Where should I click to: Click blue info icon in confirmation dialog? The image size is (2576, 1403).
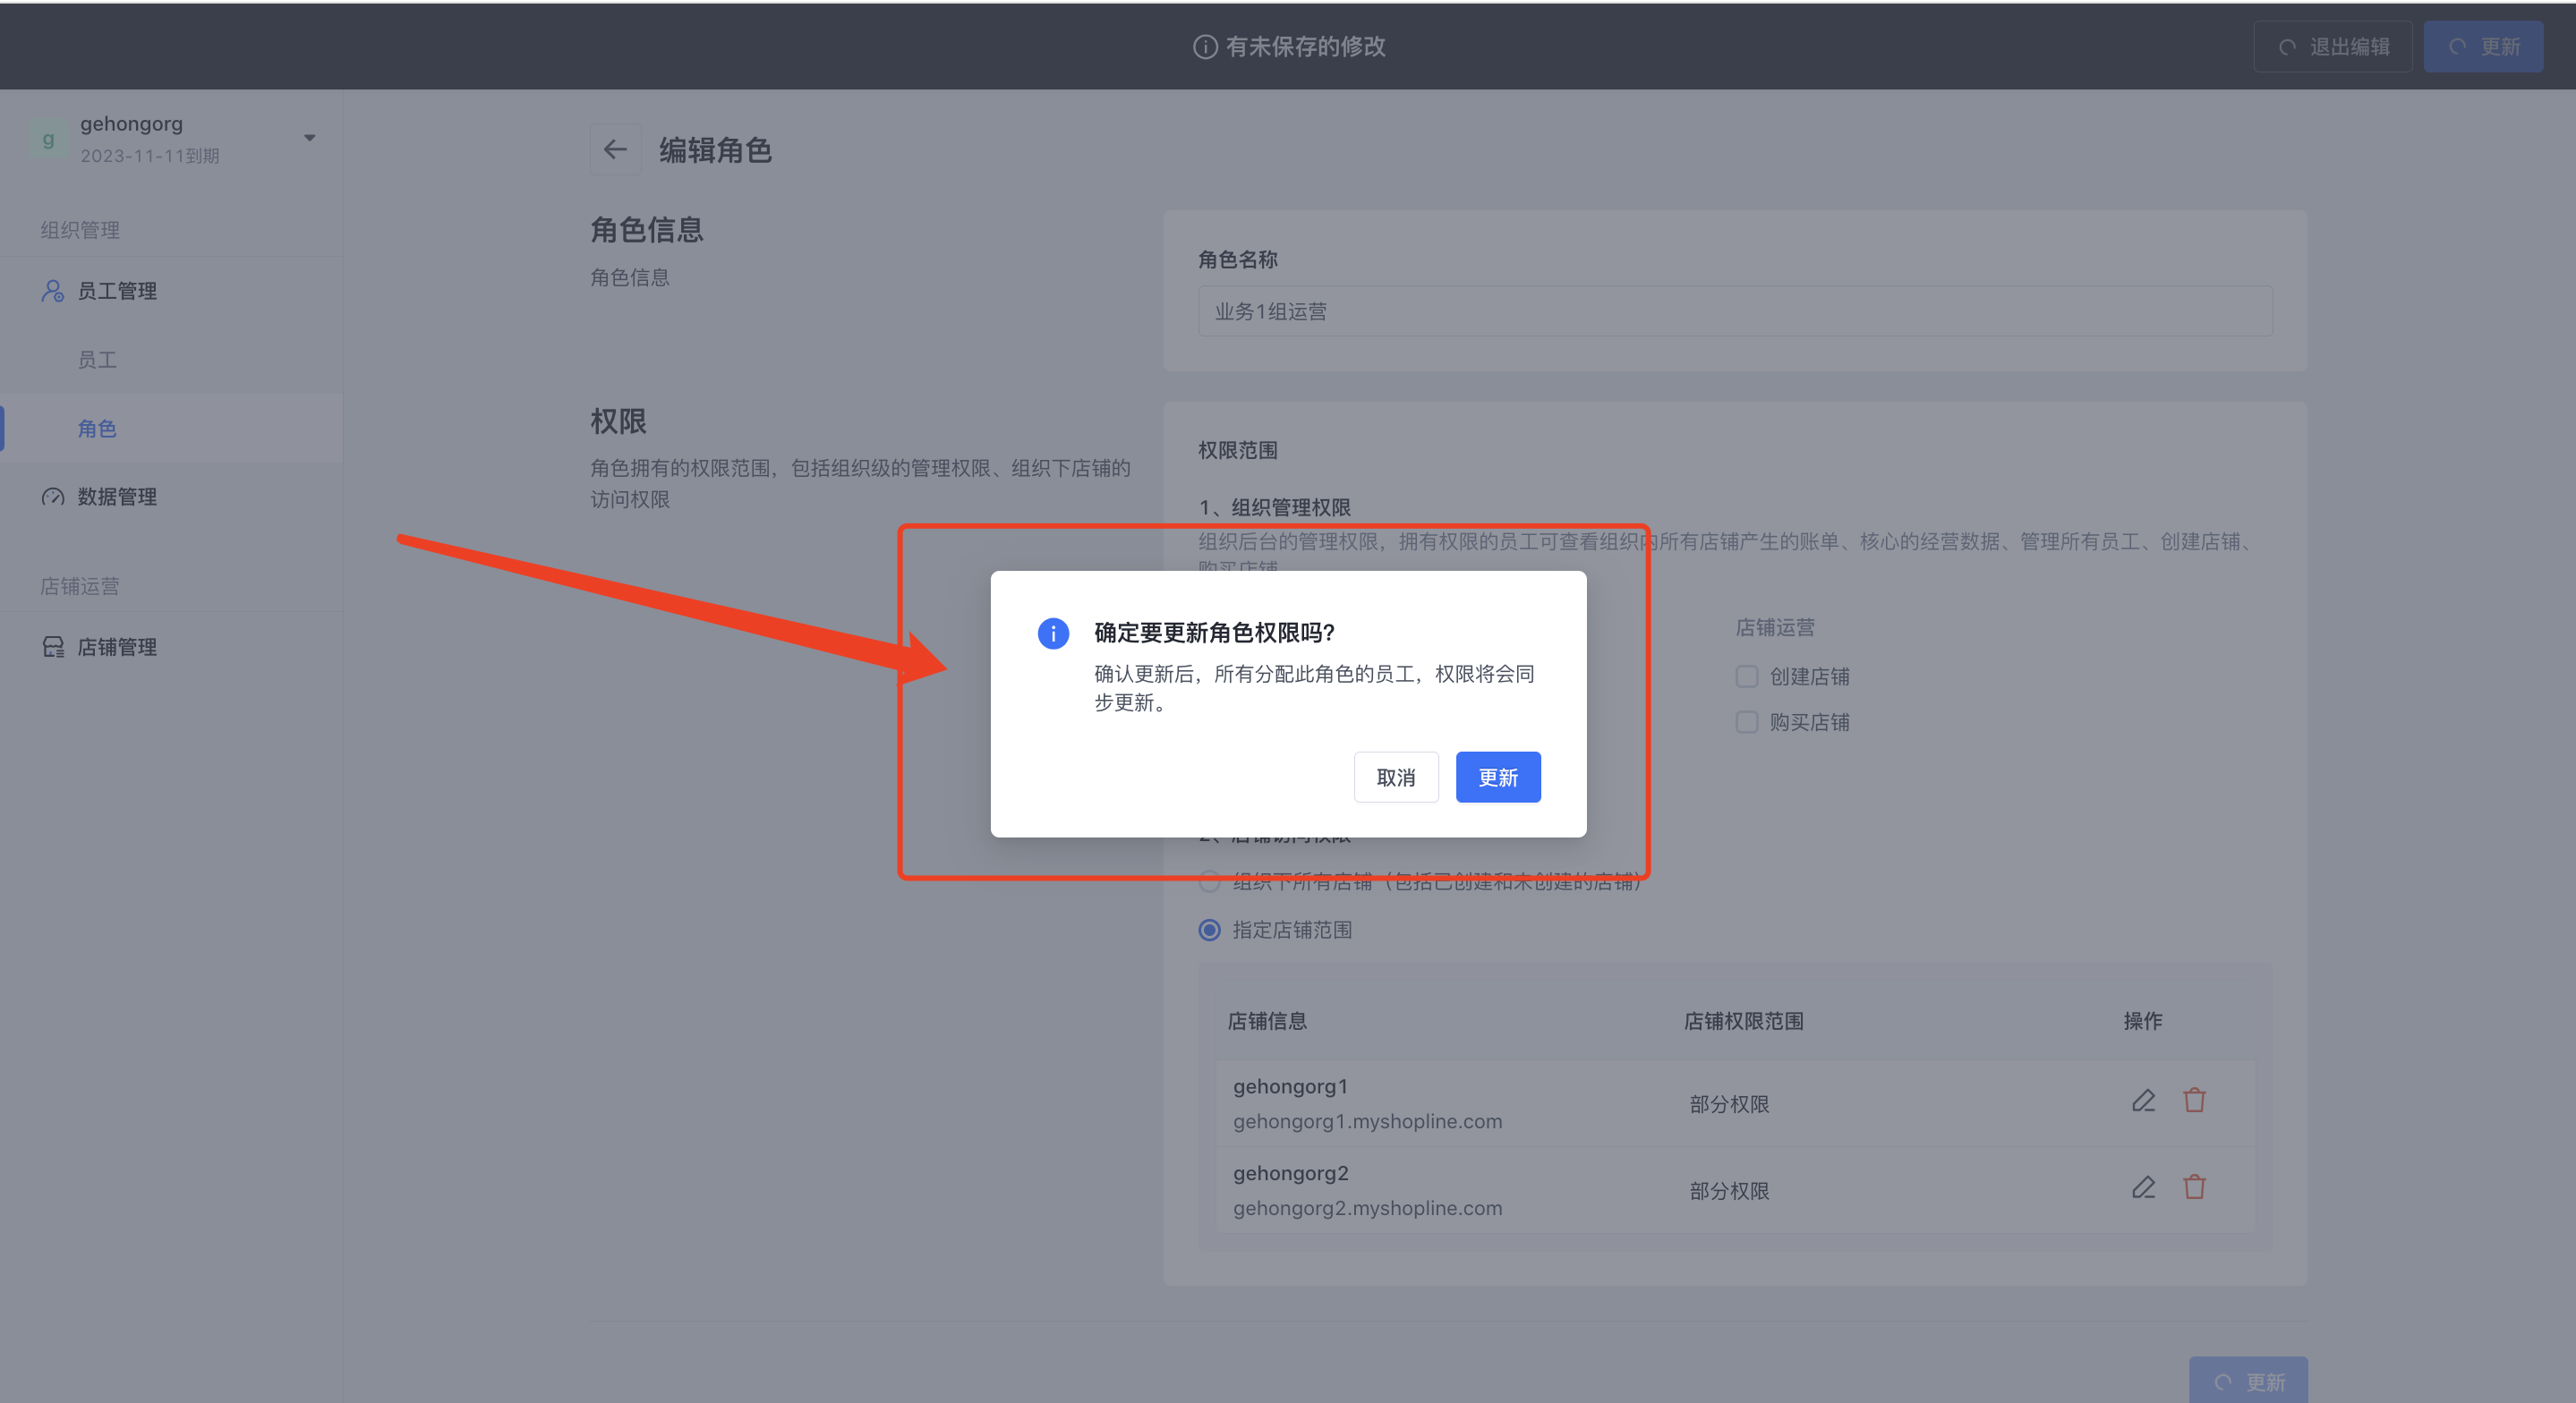coord(1053,633)
